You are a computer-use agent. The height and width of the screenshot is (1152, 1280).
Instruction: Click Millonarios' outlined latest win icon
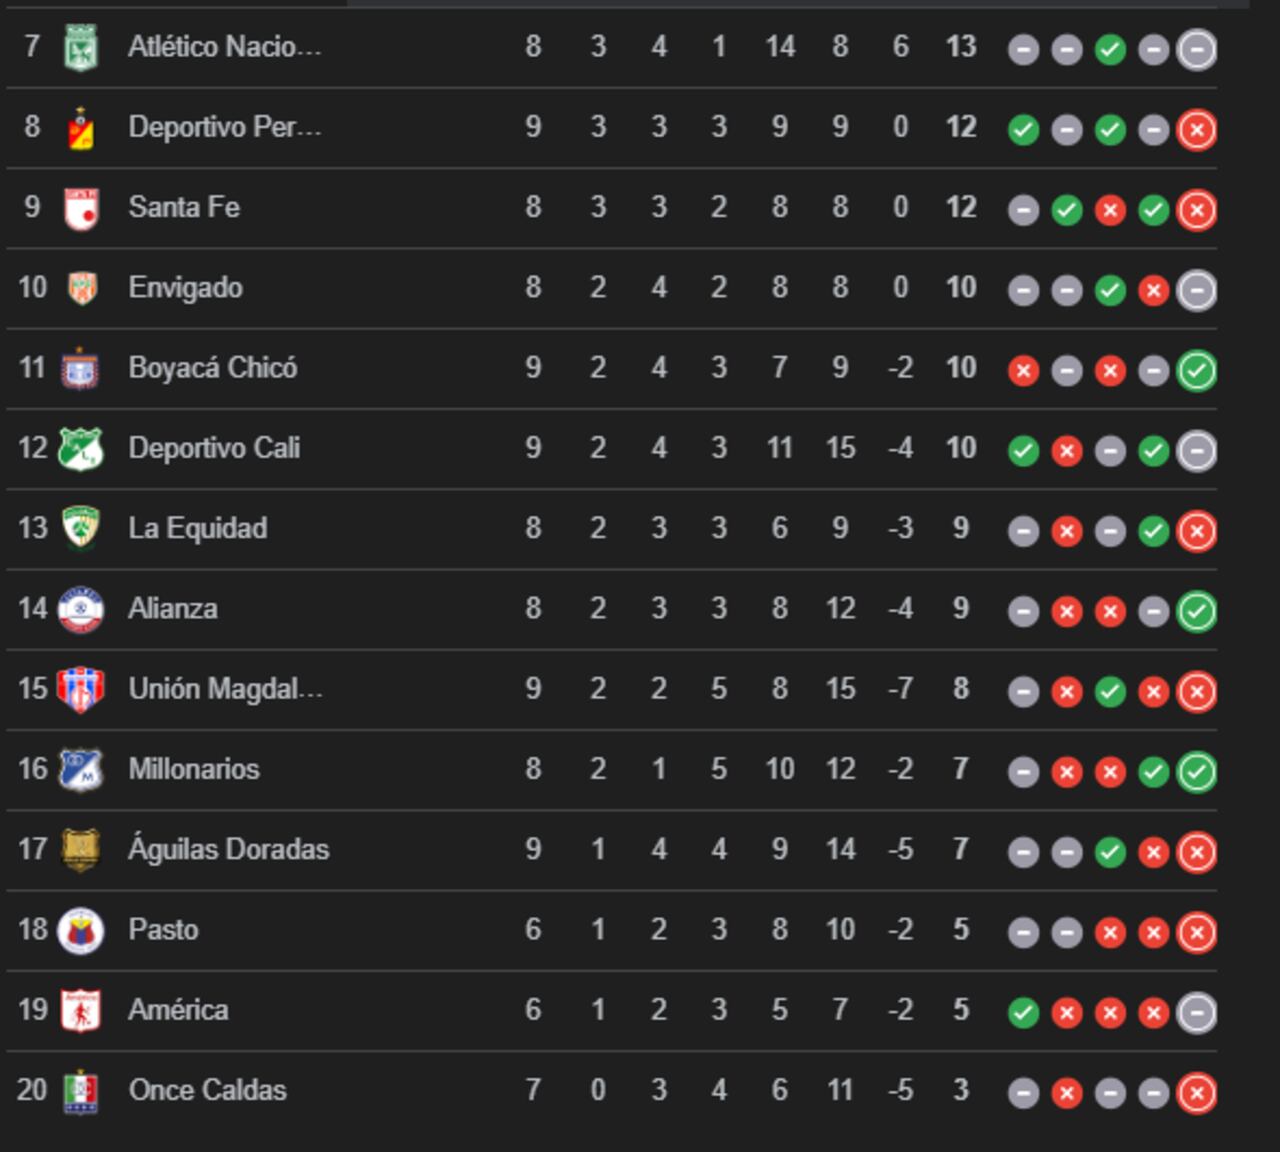click(x=1196, y=771)
